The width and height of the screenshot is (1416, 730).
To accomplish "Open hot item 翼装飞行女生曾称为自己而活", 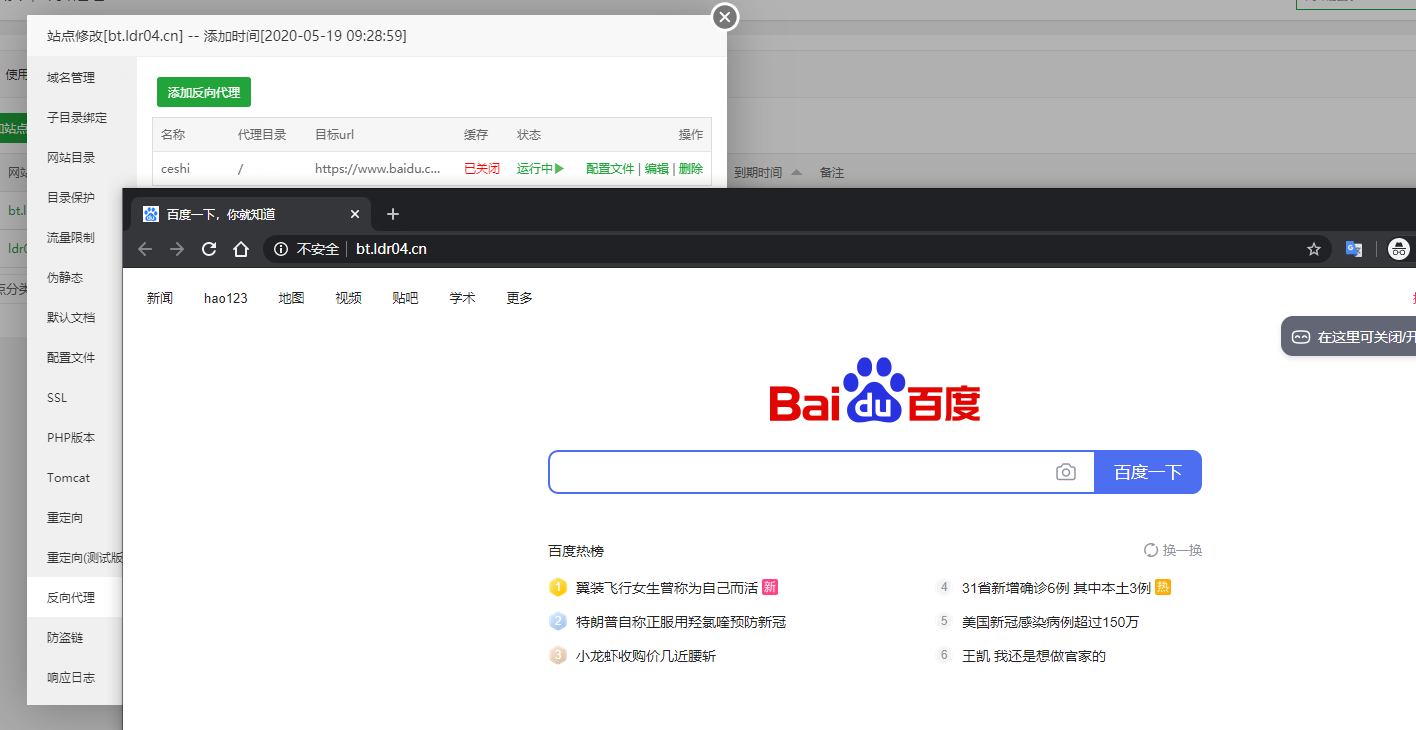I will 667,588.
